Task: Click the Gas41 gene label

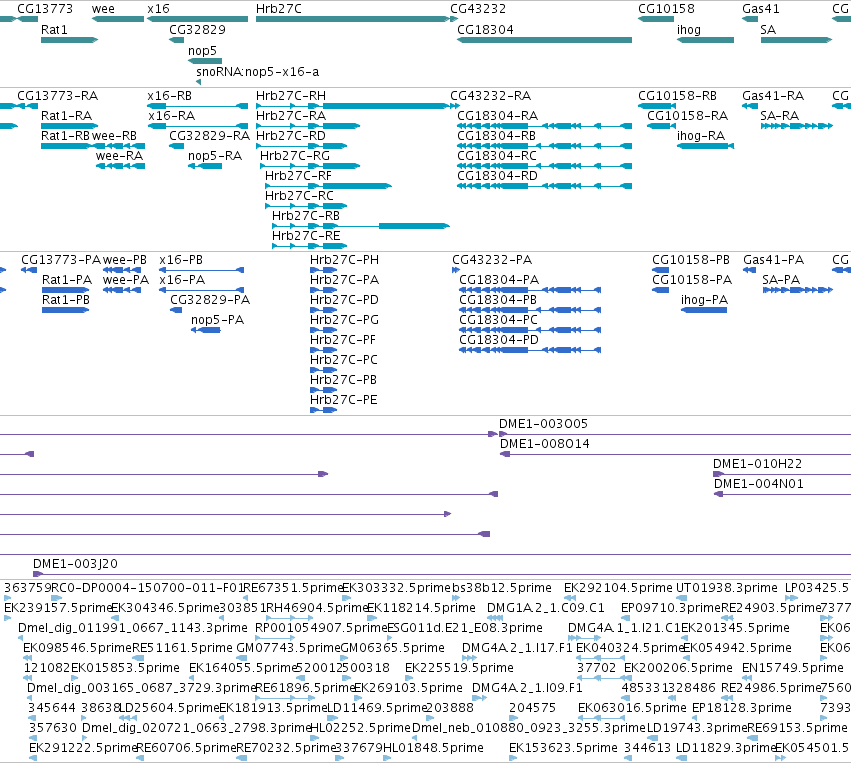Action: coord(761,9)
